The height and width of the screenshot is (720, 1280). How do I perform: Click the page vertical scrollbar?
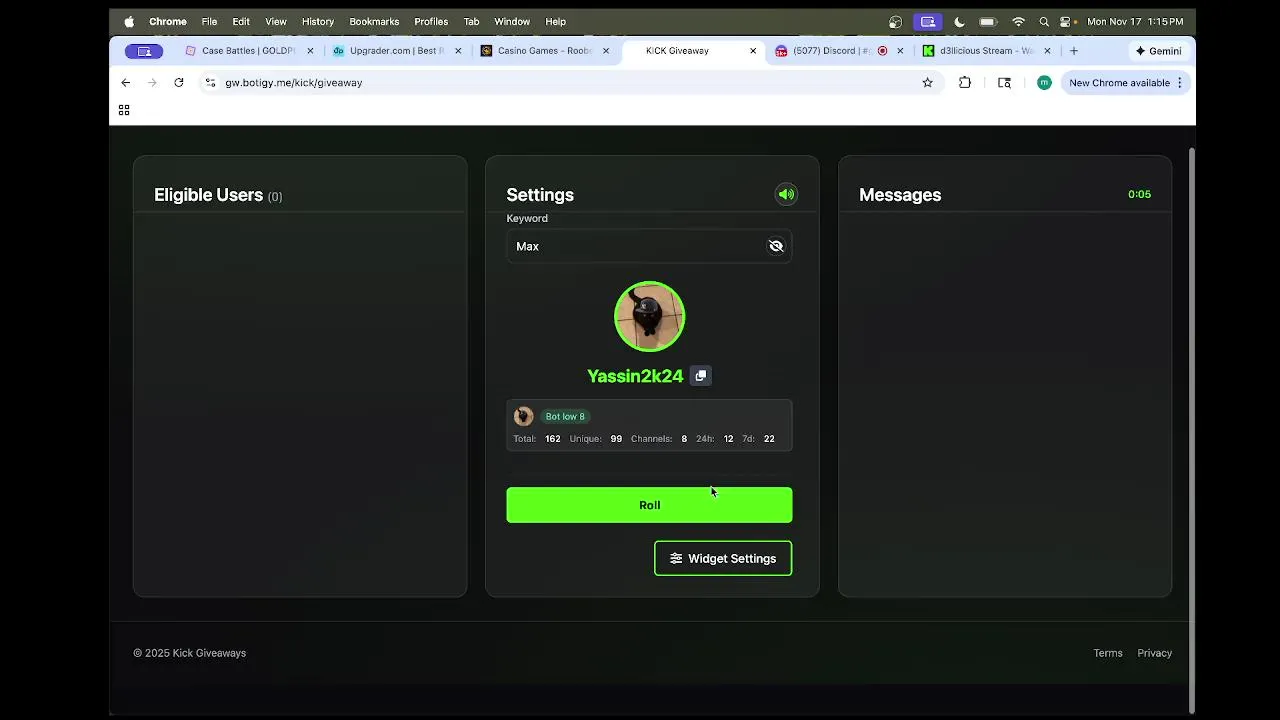tap(1191, 430)
